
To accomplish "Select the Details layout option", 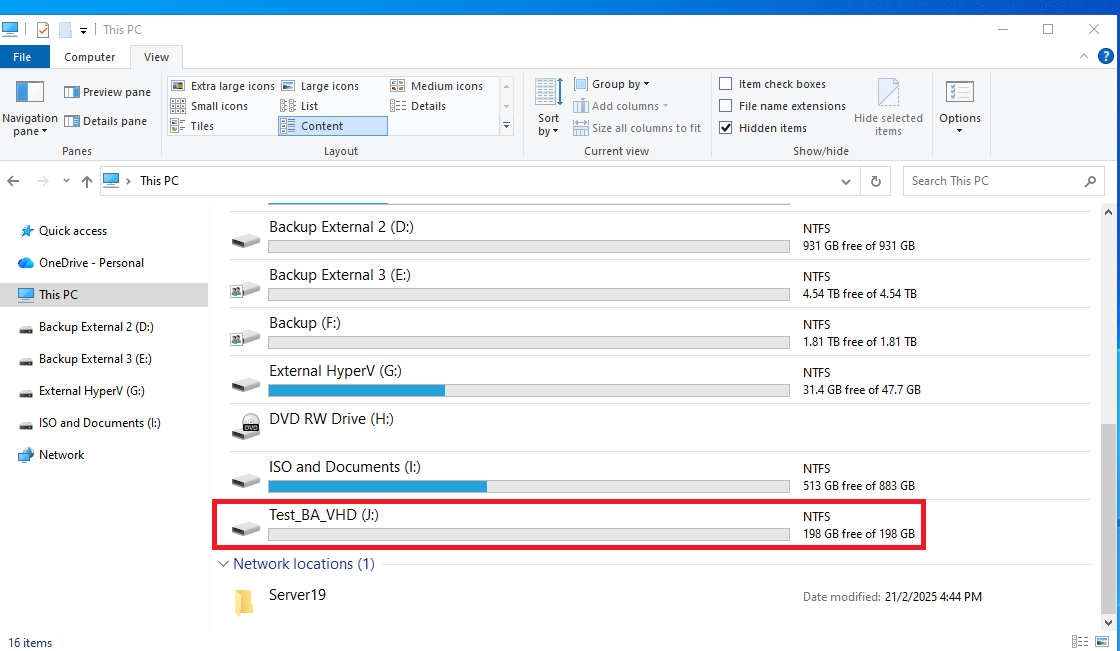I will tap(427, 106).
